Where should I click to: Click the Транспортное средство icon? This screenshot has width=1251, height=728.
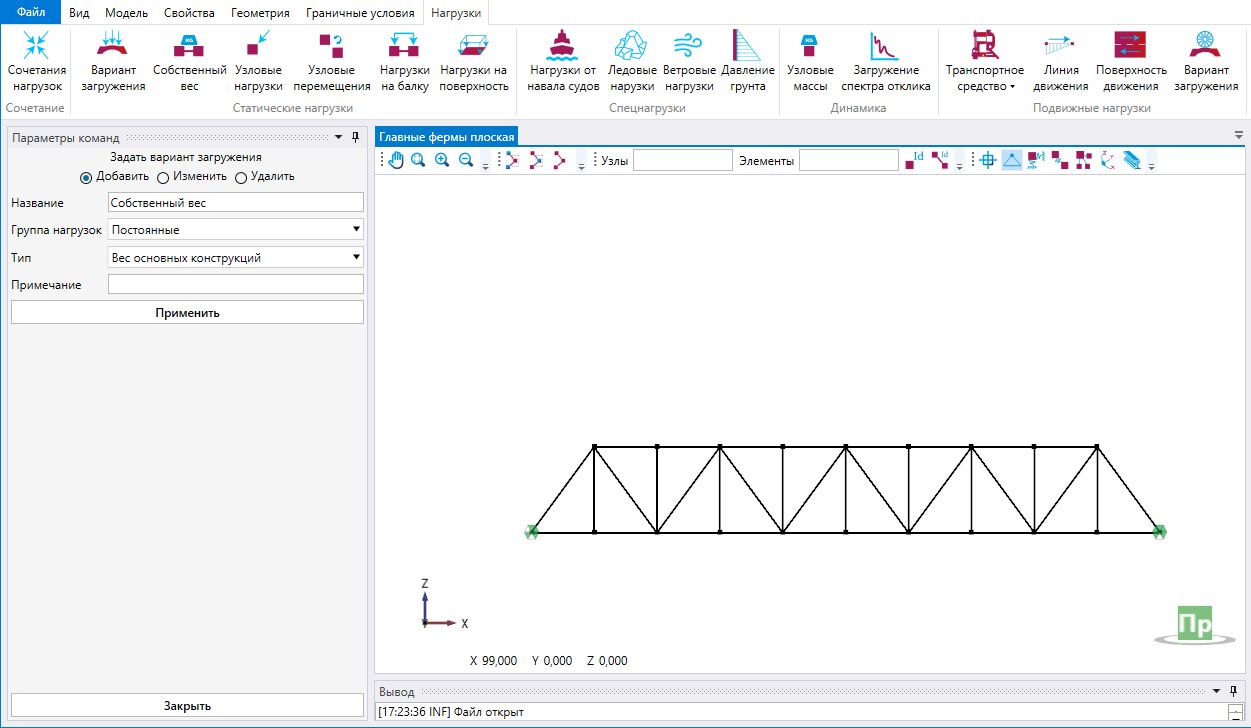coord(985,45)
